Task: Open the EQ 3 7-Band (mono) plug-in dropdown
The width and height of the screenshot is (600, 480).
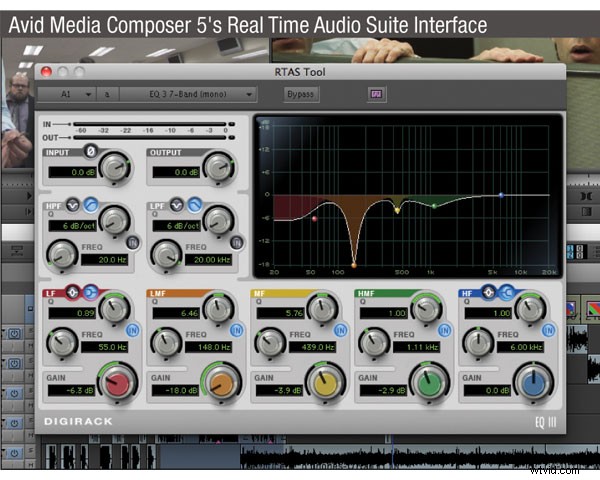Action: click(x=188, y=94)
